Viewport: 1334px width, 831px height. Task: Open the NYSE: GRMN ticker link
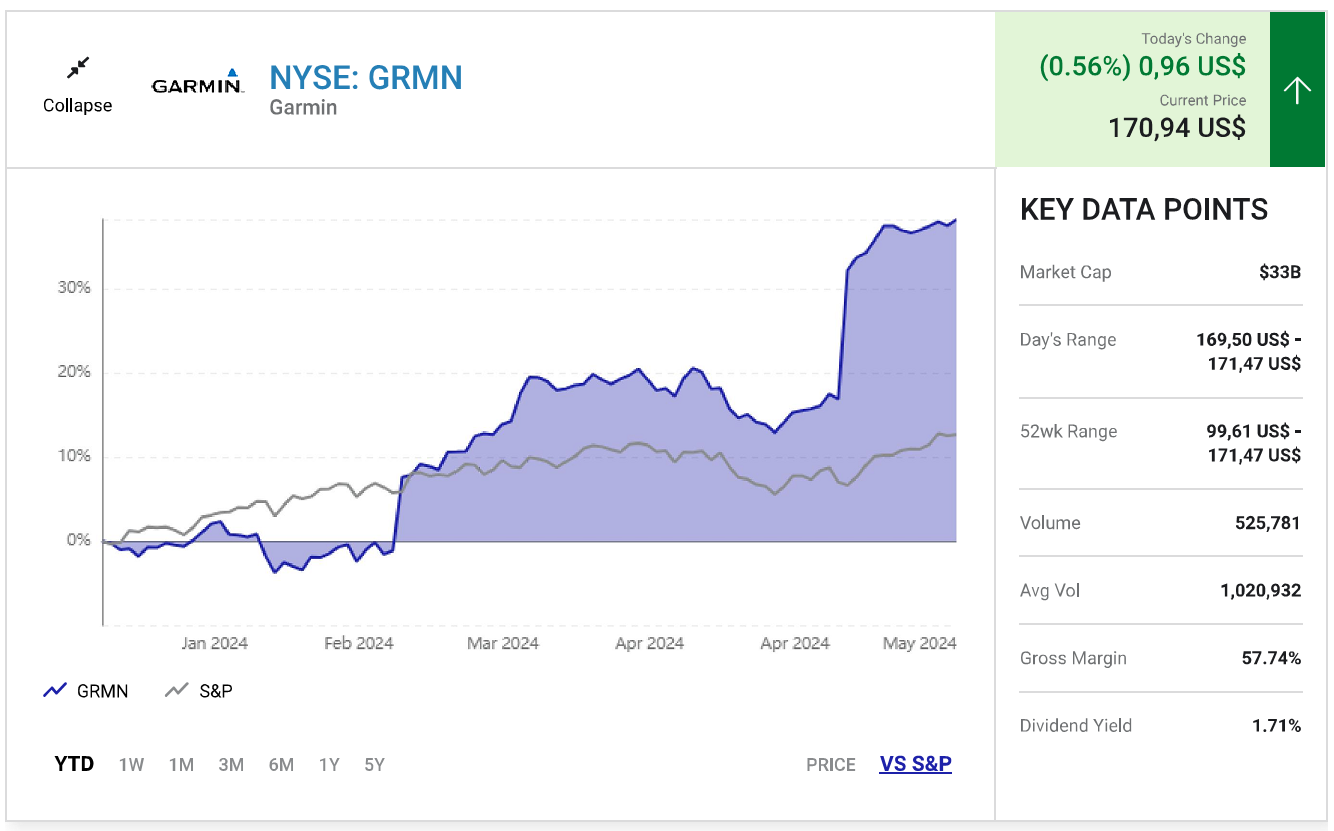point(366,77)
